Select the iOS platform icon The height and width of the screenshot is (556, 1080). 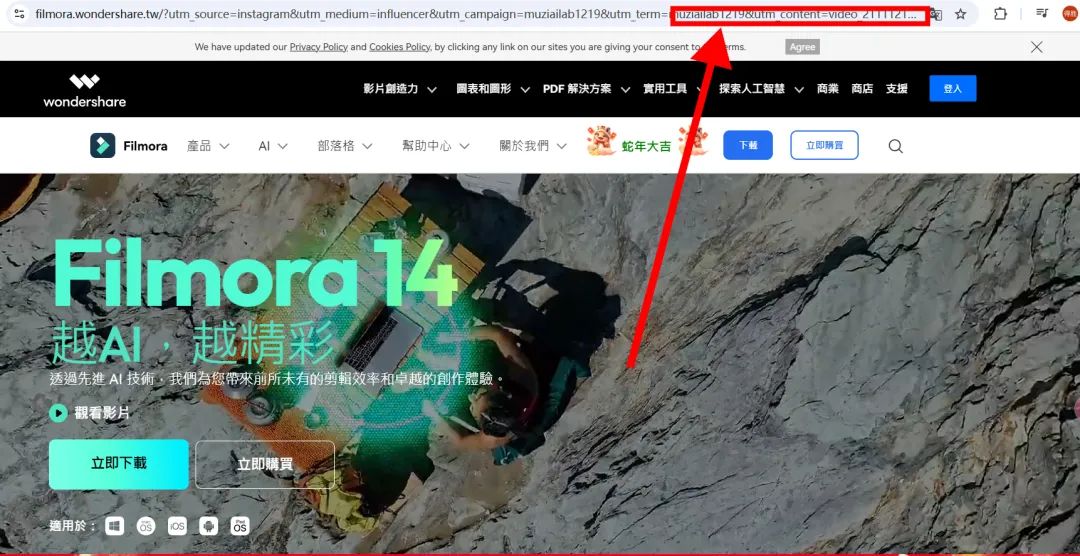177,526
